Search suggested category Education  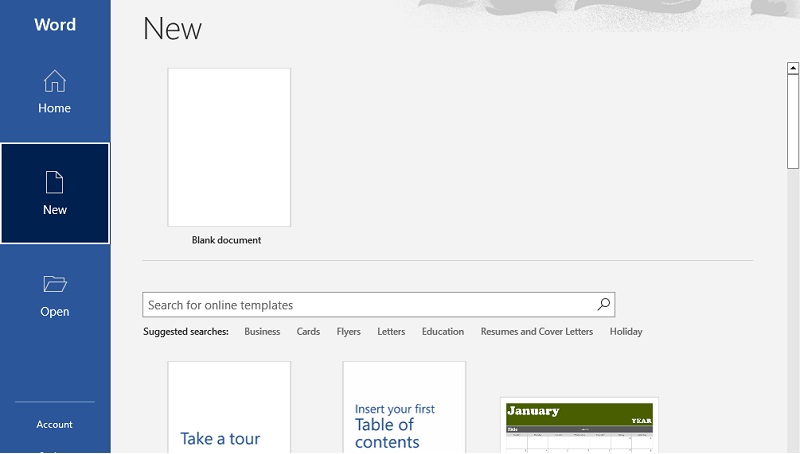tap(443, 332)
